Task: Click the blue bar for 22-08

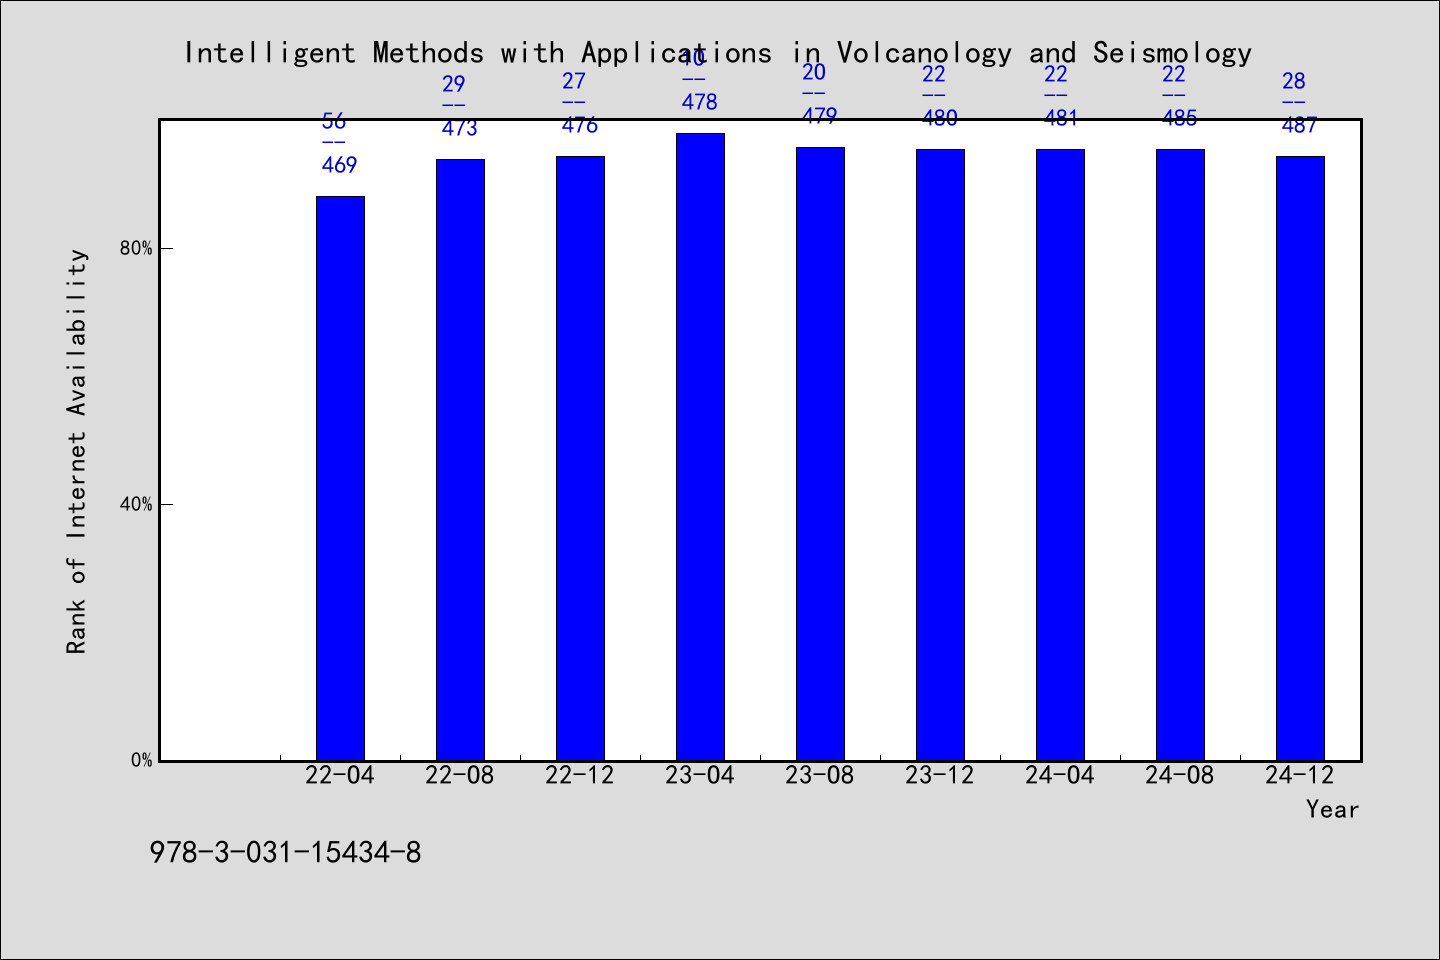Action: tap(460, 460)
